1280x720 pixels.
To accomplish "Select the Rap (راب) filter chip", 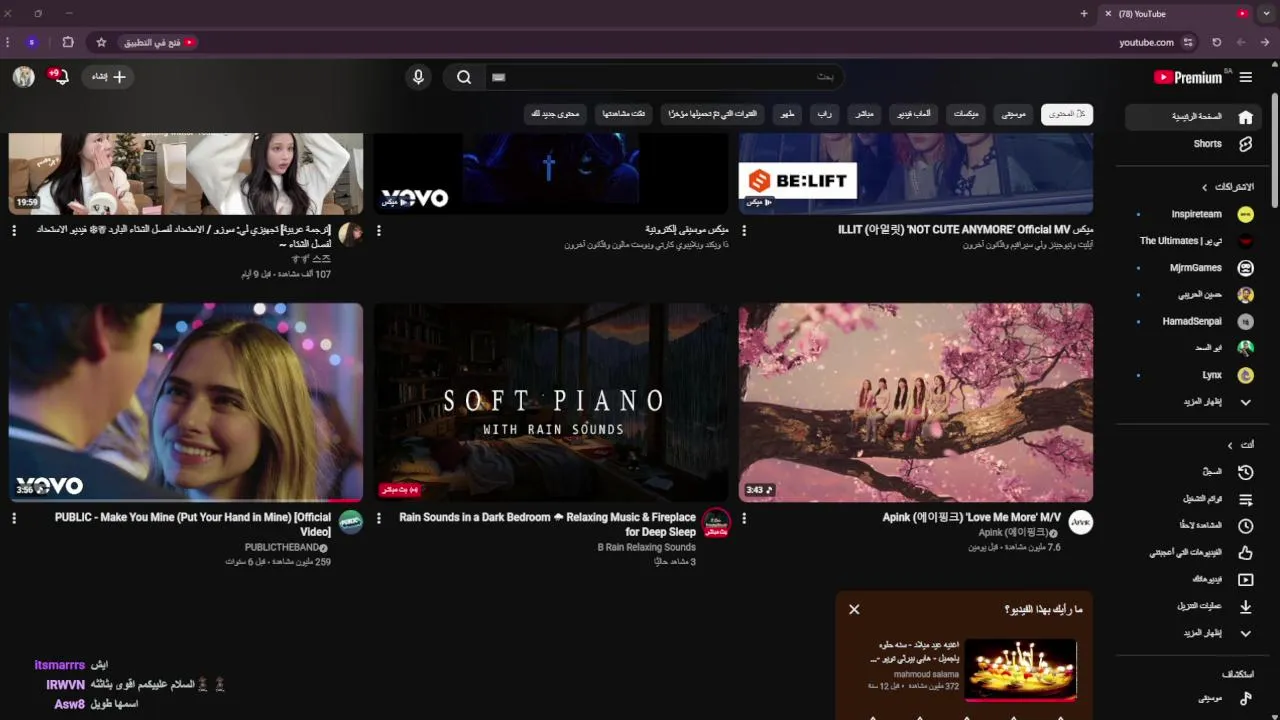I will tap(825, 114).
